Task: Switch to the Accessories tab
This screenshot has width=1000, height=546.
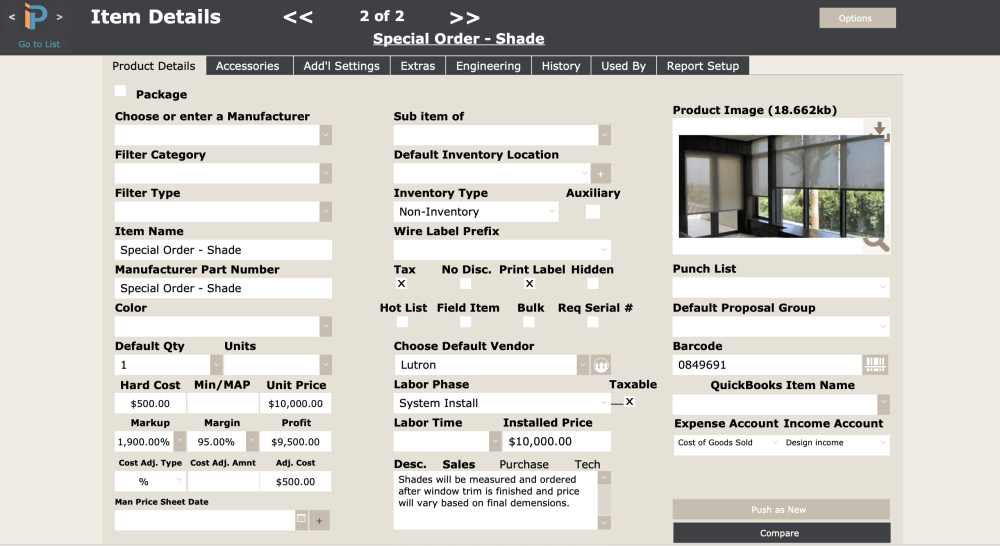Action: click(x=247, y=66)
